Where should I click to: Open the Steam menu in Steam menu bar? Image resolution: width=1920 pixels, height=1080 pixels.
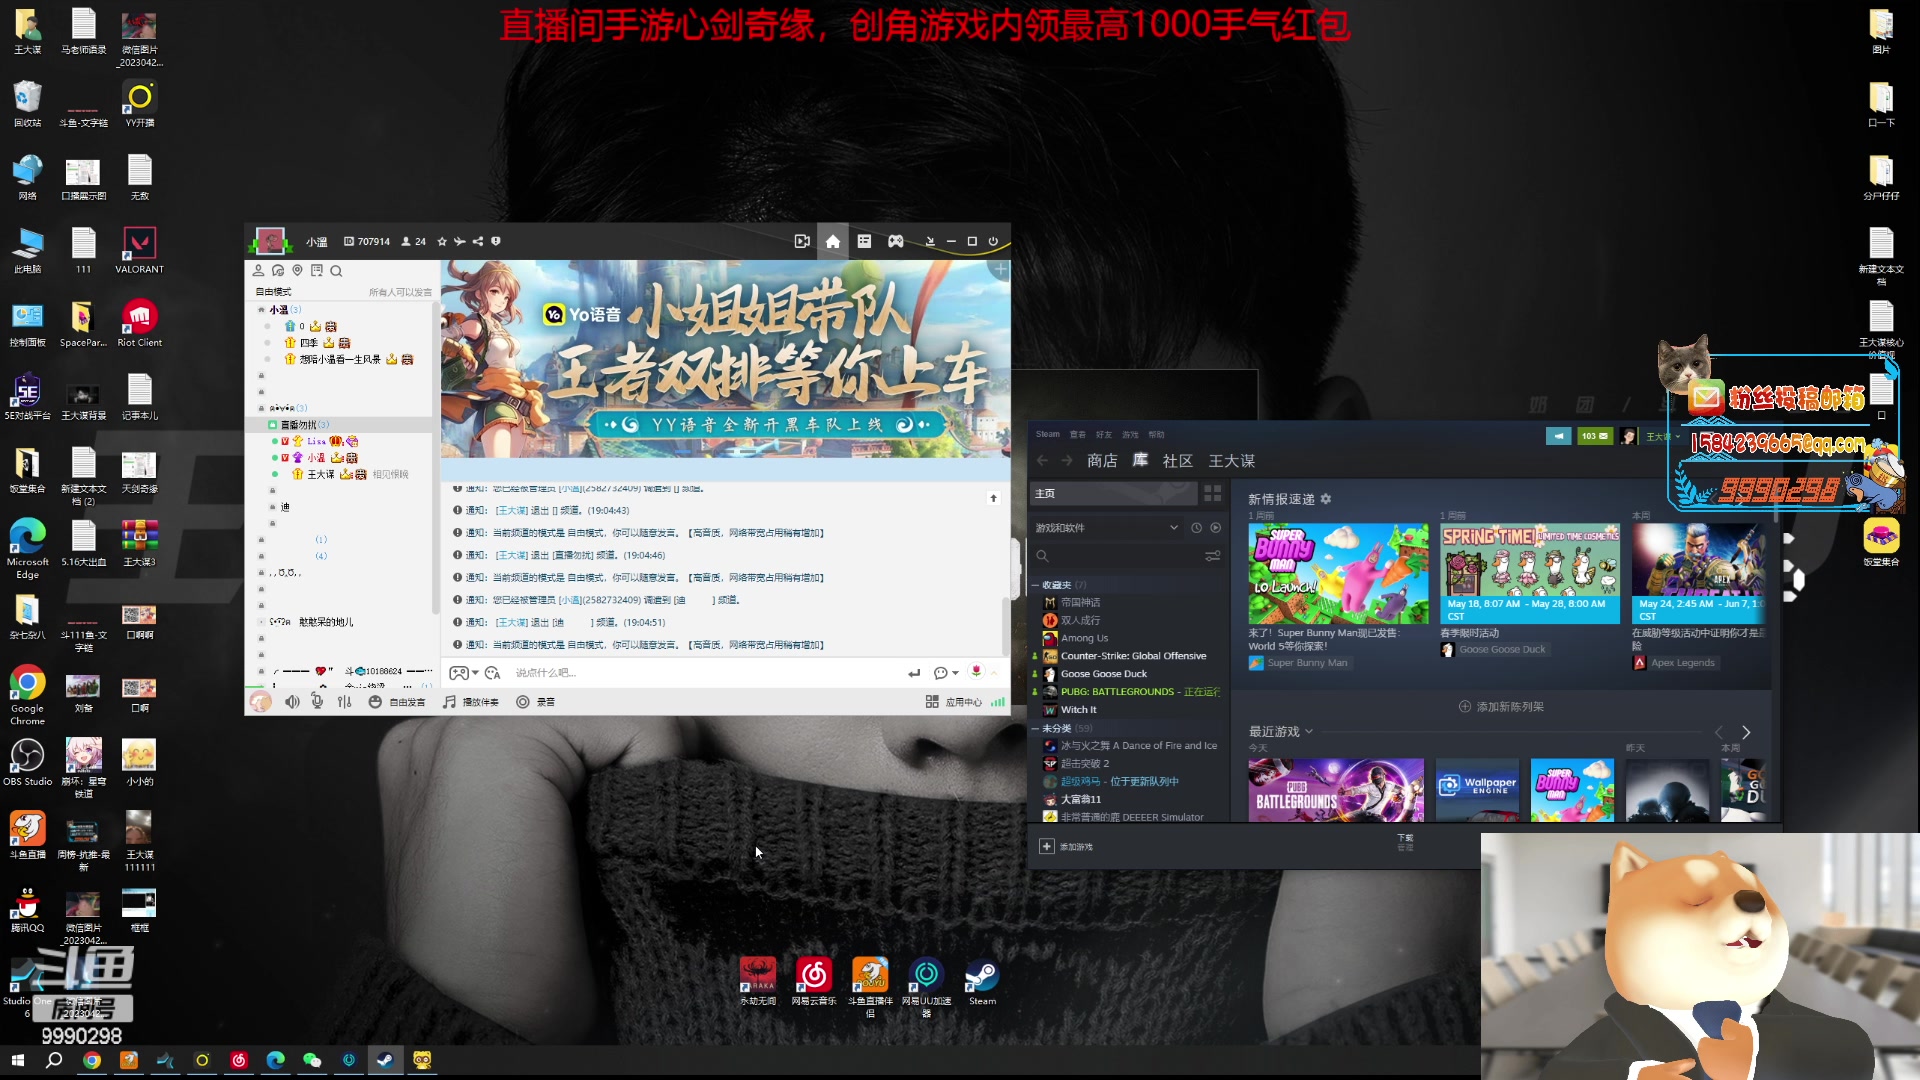tap(1047, 434)
